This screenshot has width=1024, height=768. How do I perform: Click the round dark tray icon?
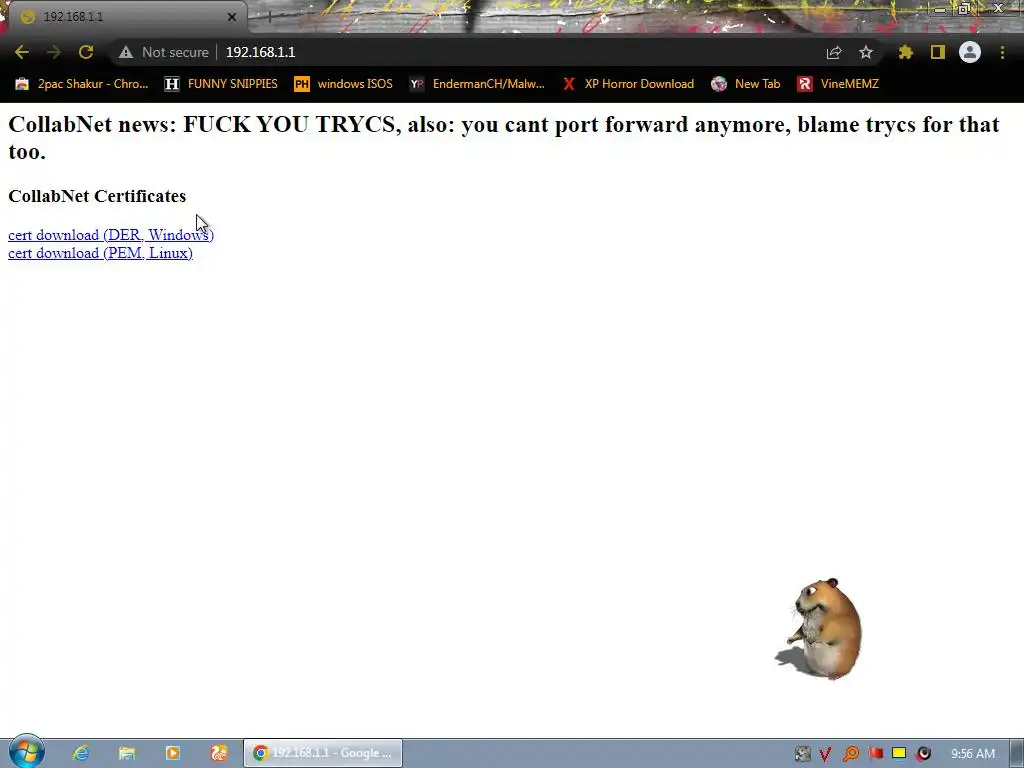click(923, 754)
